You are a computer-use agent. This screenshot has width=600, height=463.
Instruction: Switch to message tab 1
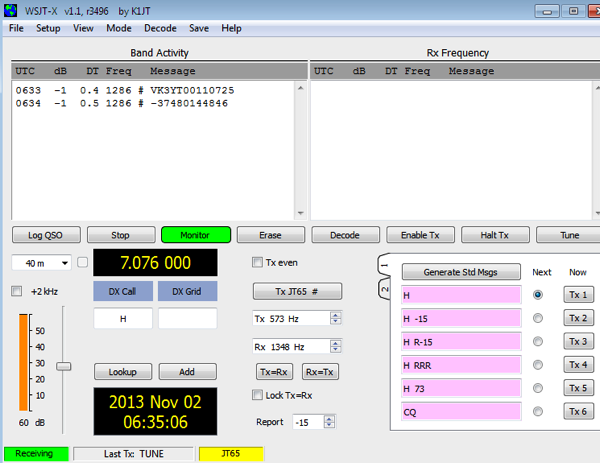(x=384, y=265)
